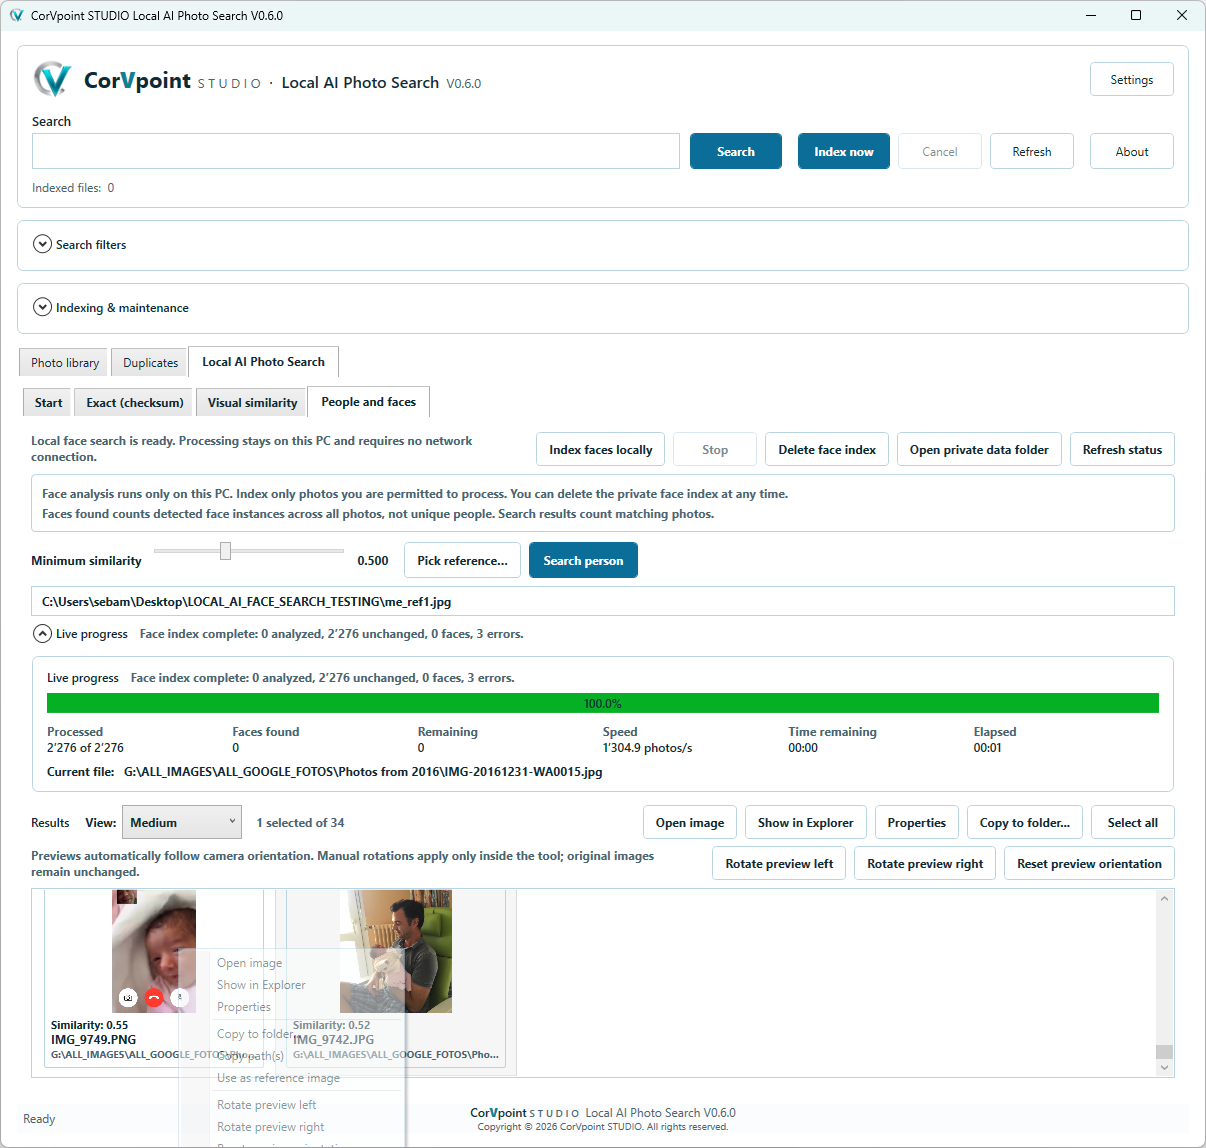Expand the Search filters chevron
The image size is (1206, 1148).
coord(42,244)
